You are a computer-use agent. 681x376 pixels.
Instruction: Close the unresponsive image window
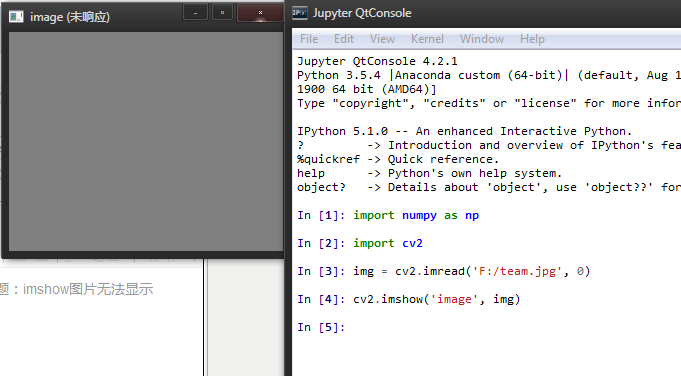260,13
